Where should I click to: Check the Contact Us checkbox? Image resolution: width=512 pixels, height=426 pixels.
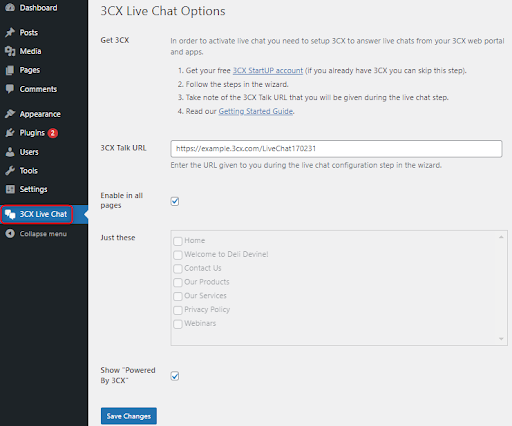click(178, 268)
